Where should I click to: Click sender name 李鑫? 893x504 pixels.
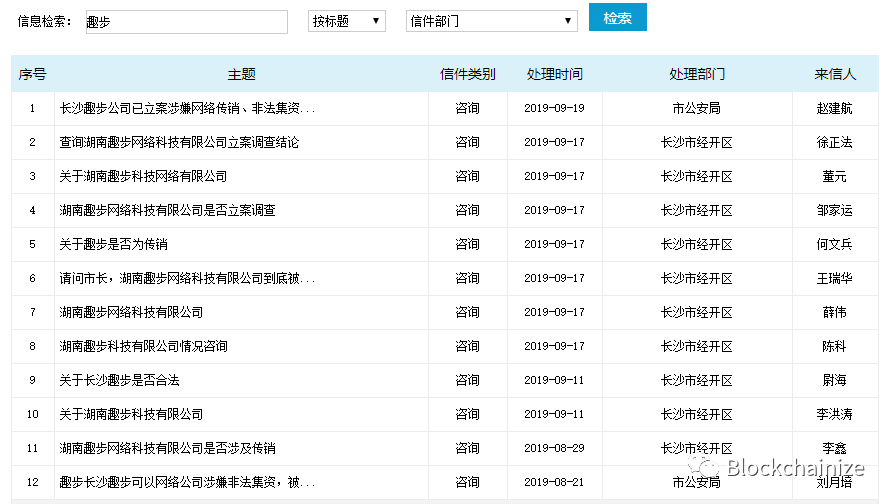coord(834,448)
